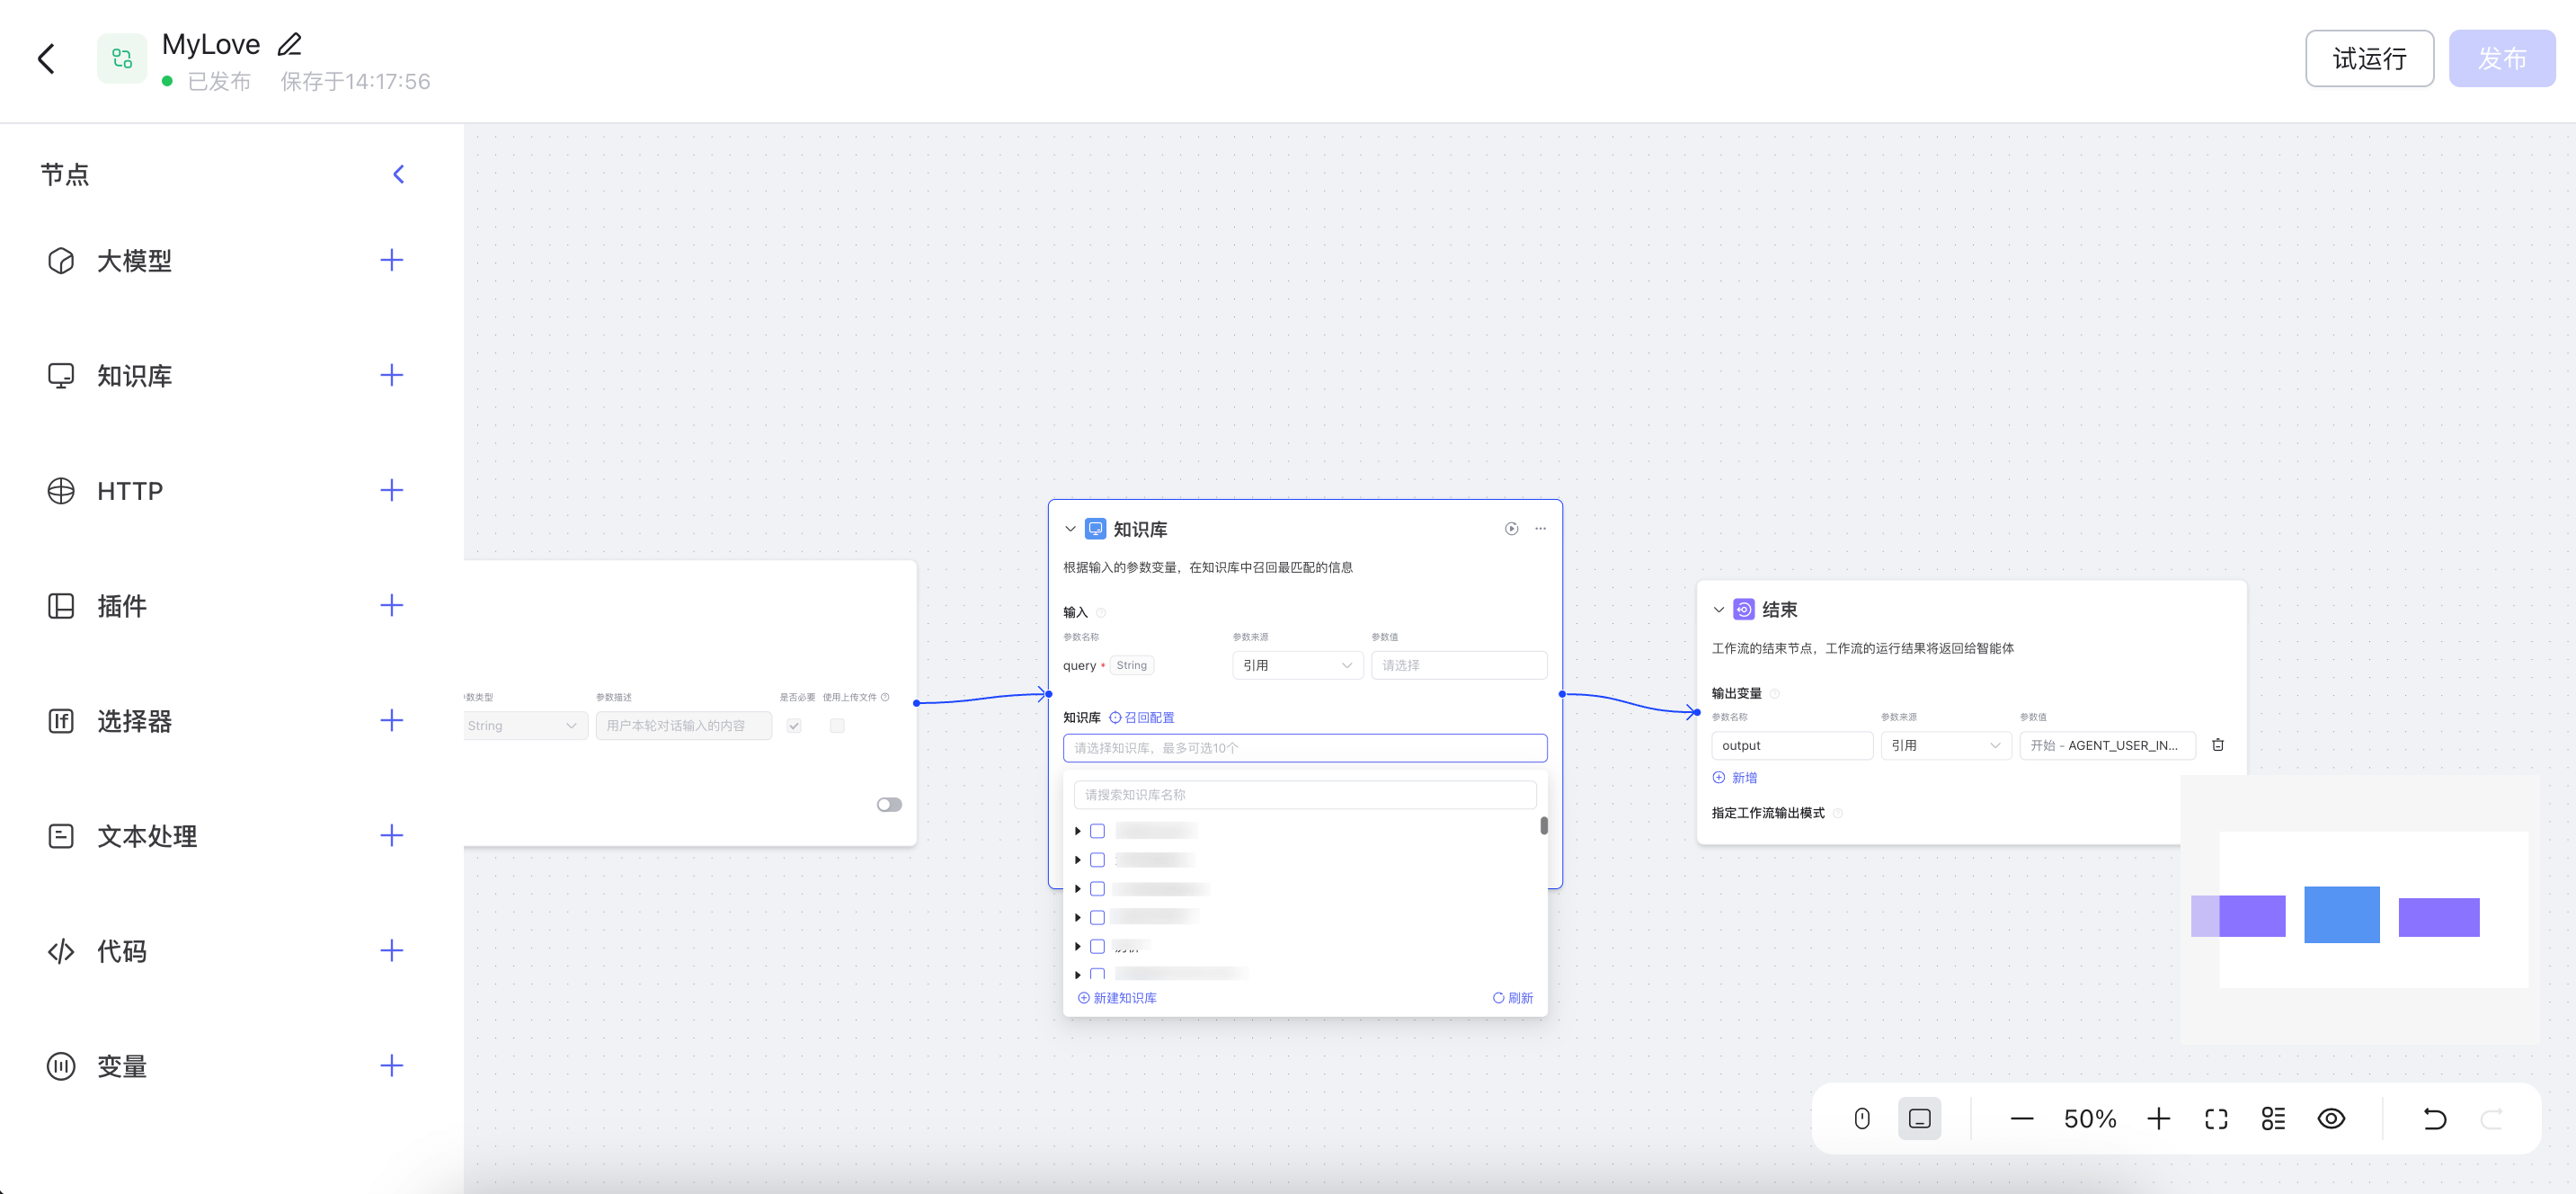The width and height of the screenshot is (2576, 1194).
Task: Open the query 引用 source dropdown
Action: point(1296,665)
